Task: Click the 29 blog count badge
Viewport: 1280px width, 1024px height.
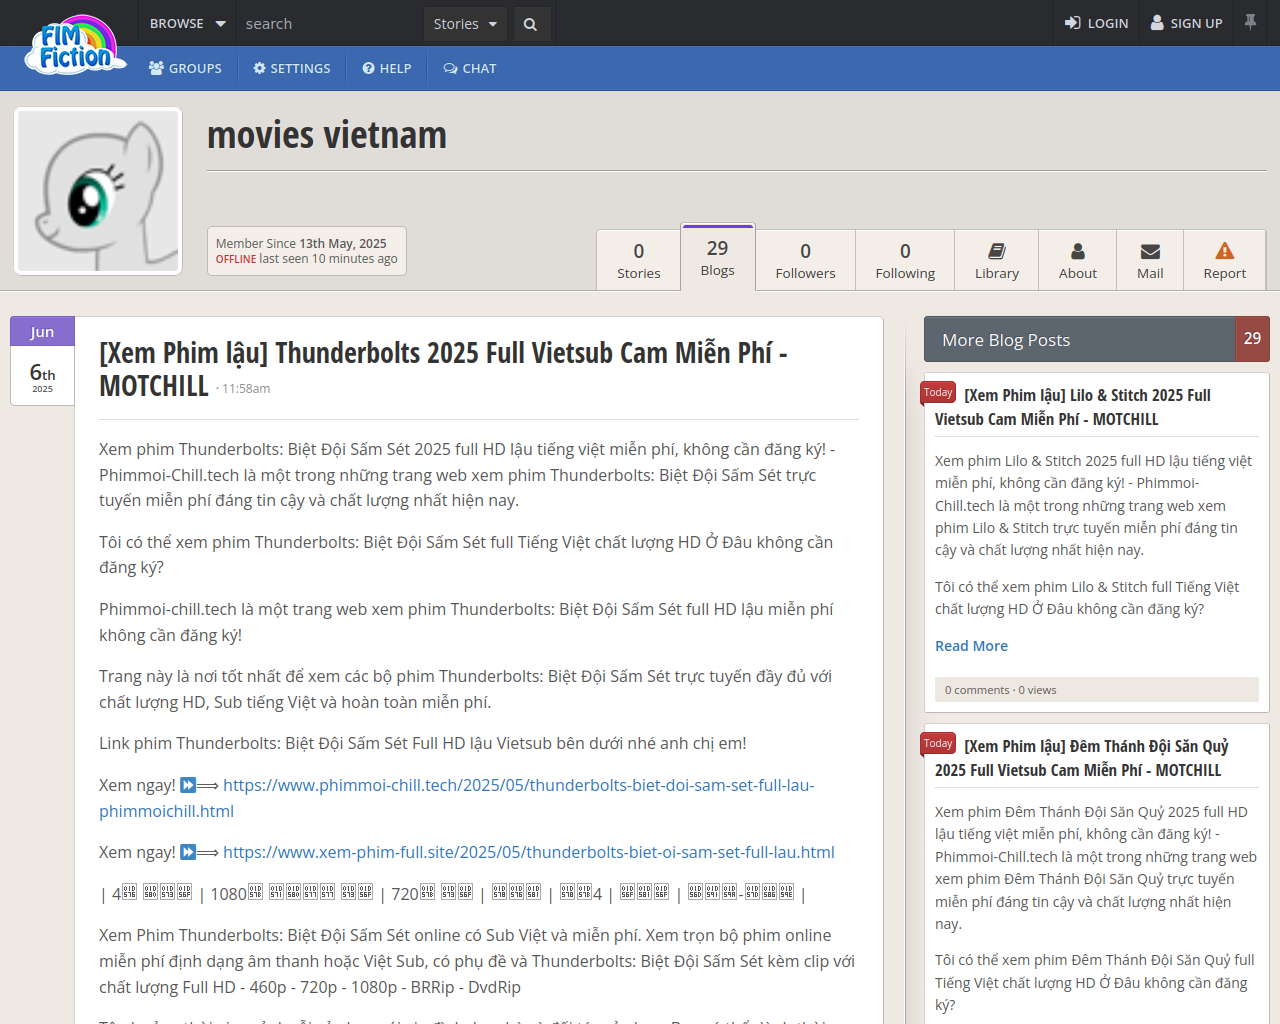Action: [1253, 339]
